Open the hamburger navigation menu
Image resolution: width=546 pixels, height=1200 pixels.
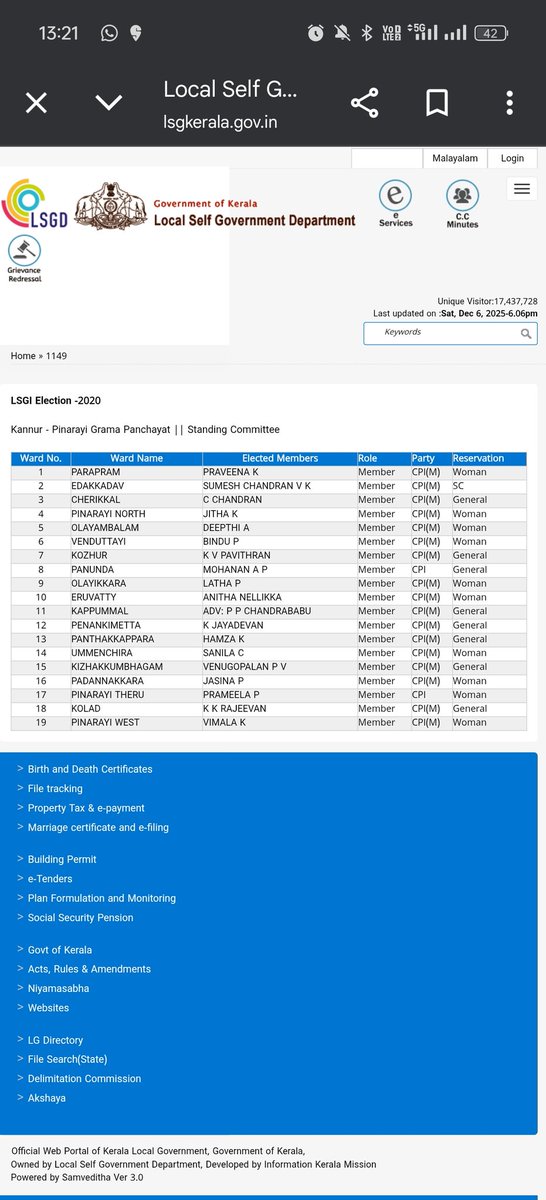(x=522, y=189)
